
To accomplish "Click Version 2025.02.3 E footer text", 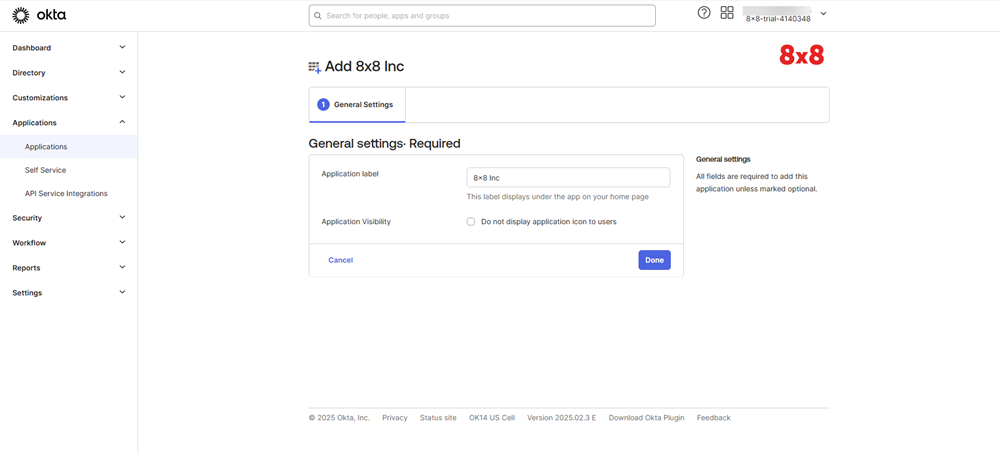I will [561, 418].
